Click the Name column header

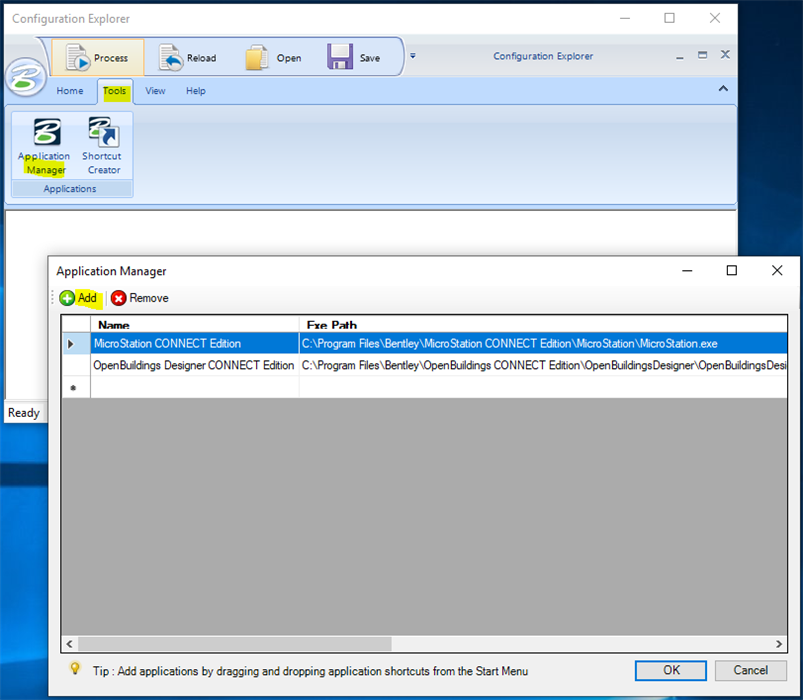[x=195, y=325]
